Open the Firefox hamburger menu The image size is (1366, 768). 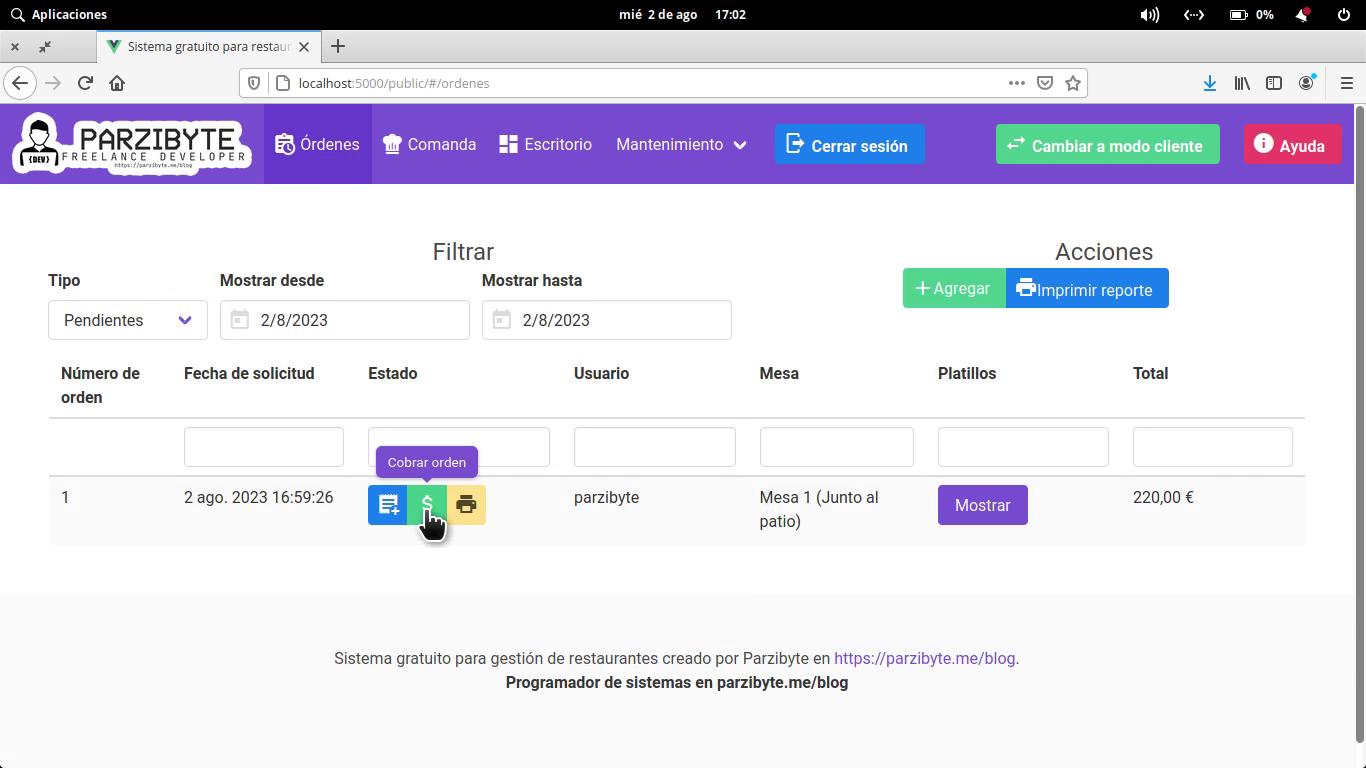tap(1346, 83)
